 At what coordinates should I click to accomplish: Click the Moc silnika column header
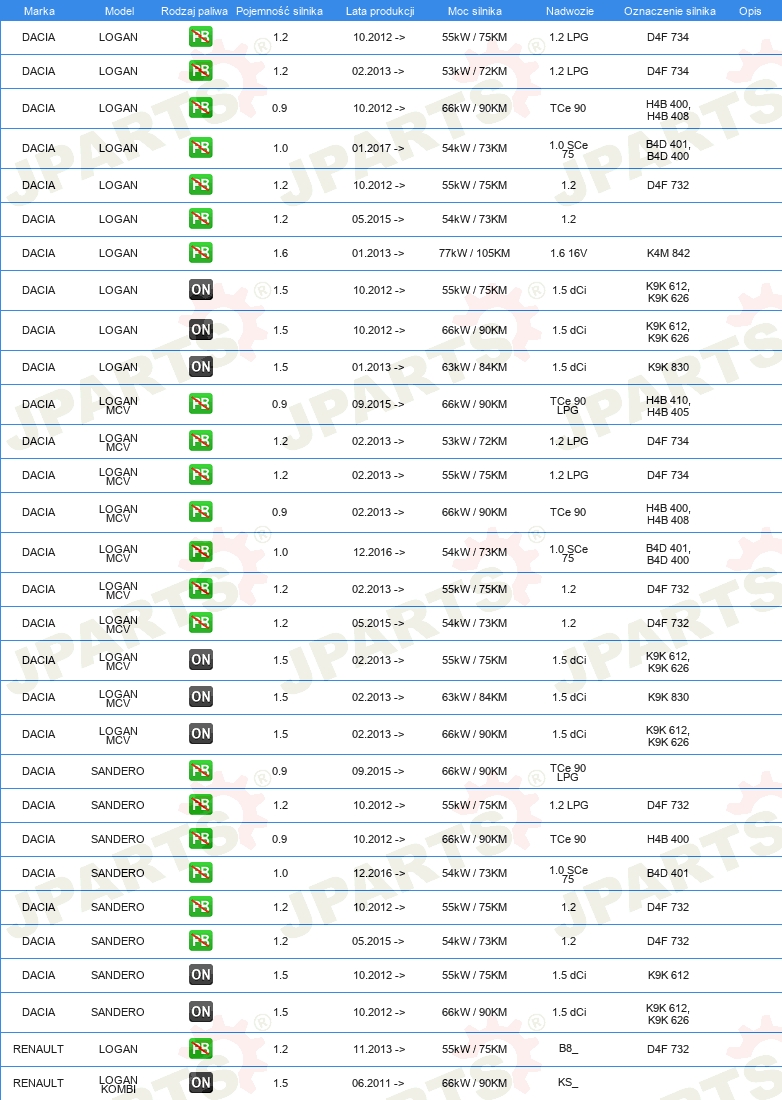[x=475, y=11]
